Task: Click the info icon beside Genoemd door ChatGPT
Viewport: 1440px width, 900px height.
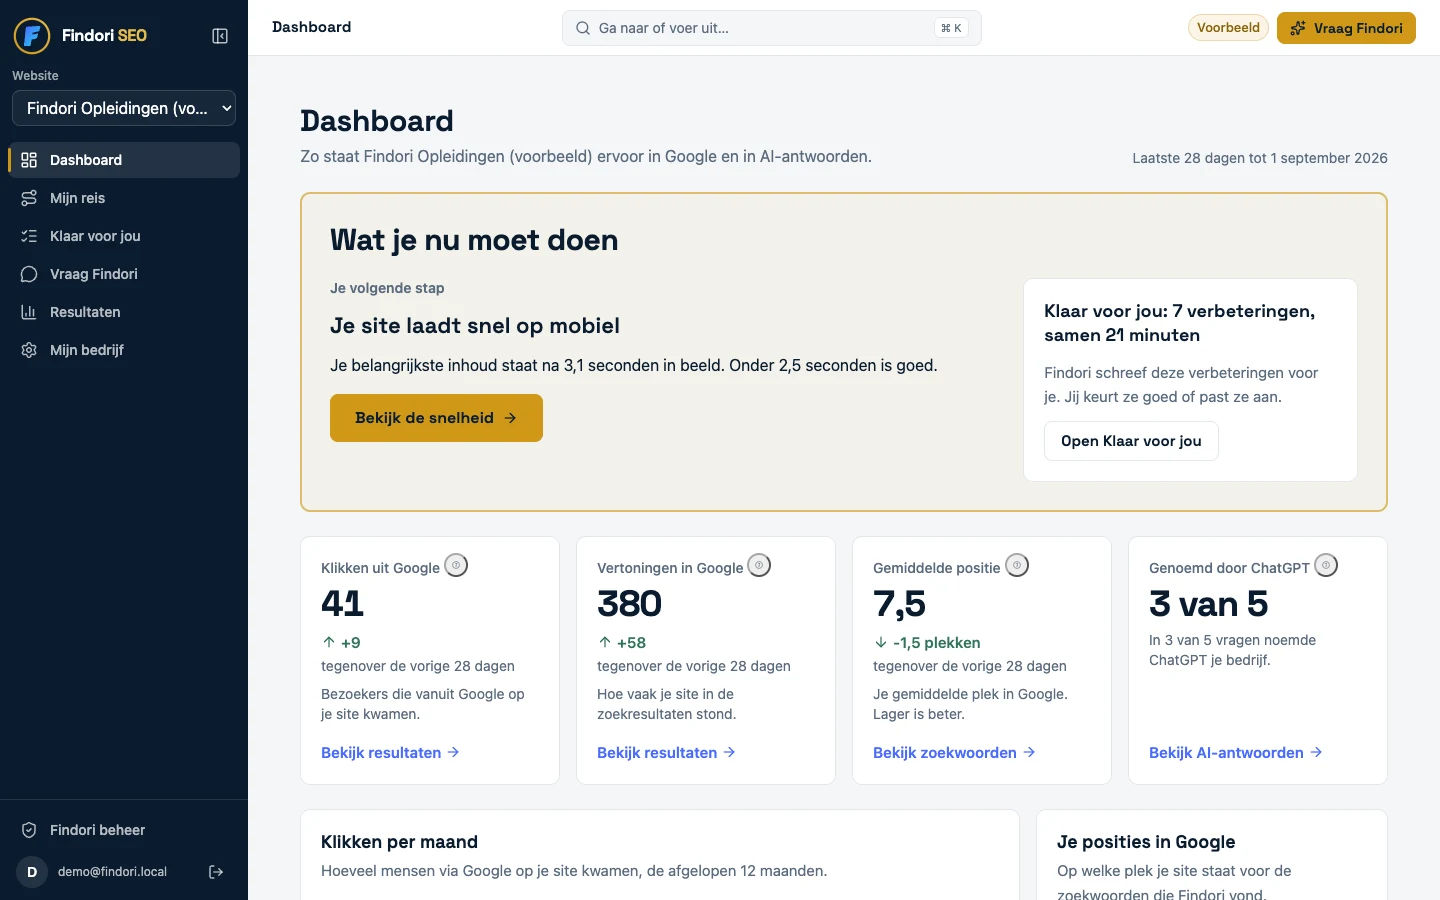Action: pos(1326,565)
